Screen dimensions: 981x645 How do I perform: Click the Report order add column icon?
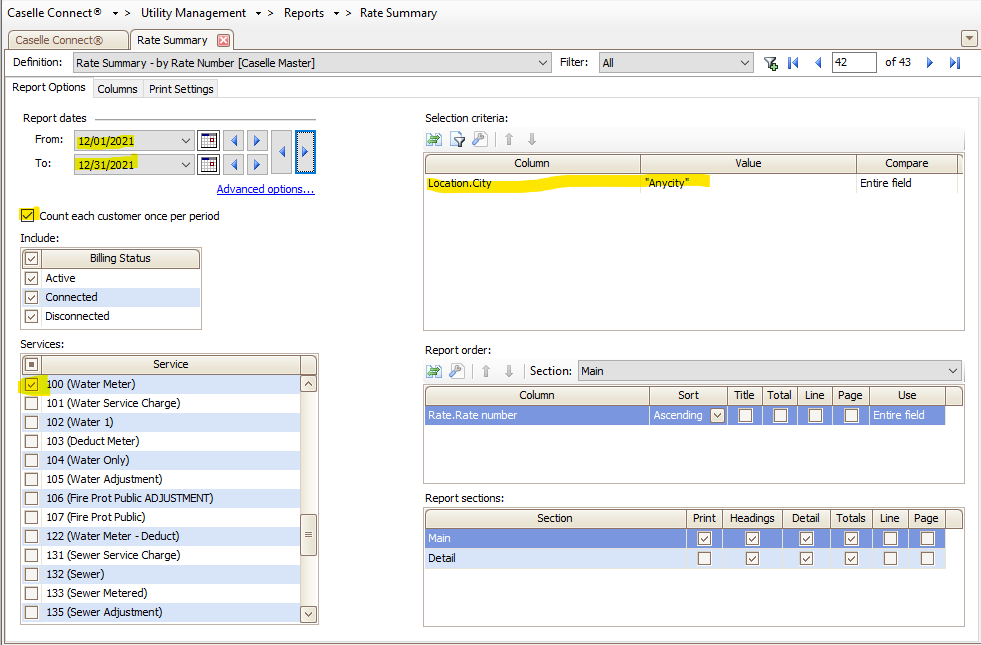click(x=434, y=371)
